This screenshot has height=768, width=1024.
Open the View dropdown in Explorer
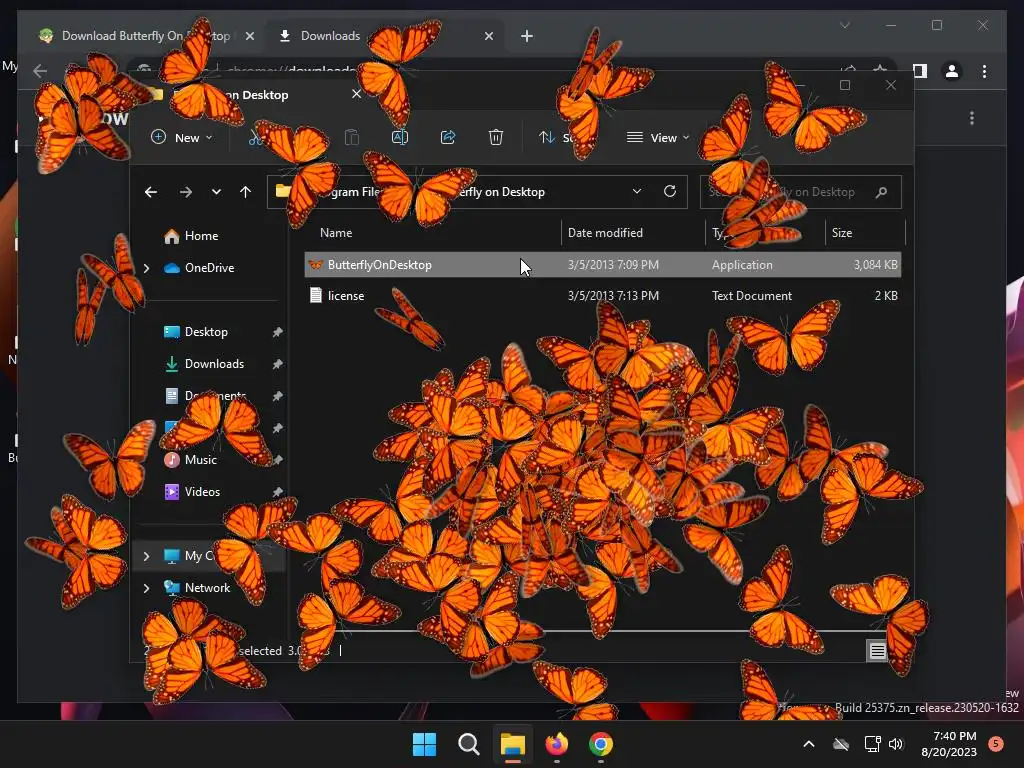click(x=658, y=137)
